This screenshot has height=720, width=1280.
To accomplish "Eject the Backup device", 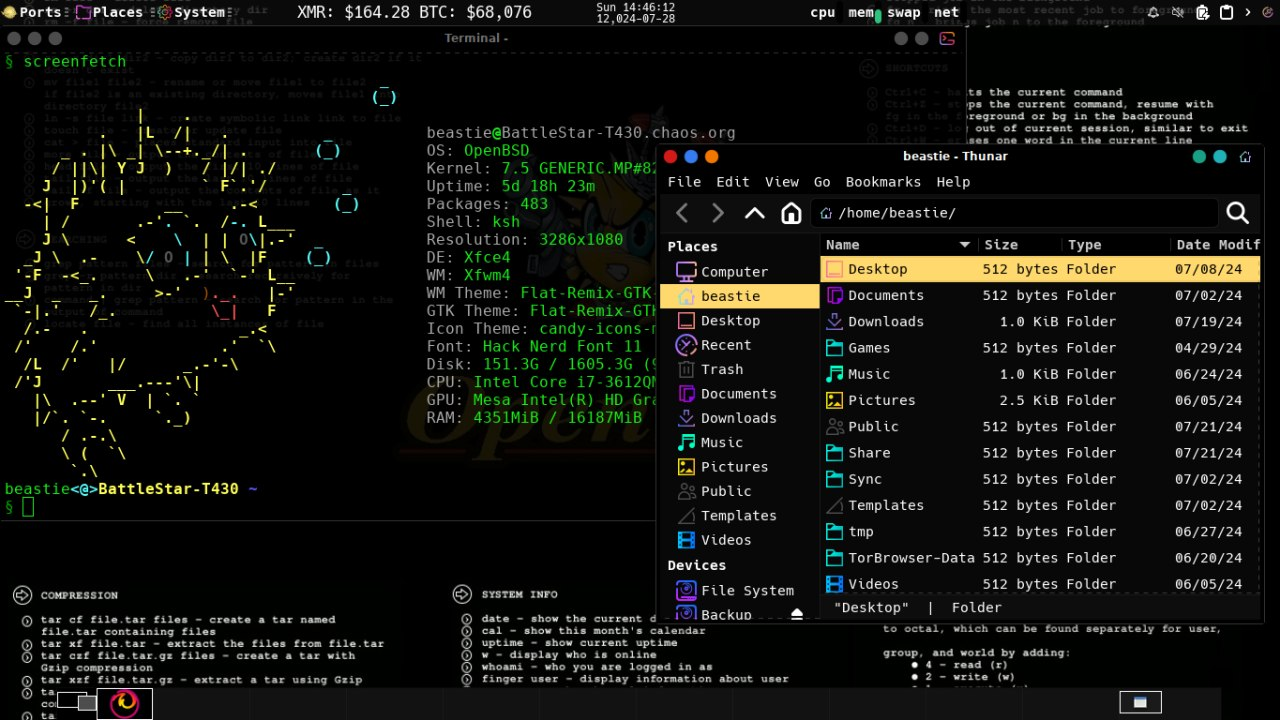I will pos(797,614).
